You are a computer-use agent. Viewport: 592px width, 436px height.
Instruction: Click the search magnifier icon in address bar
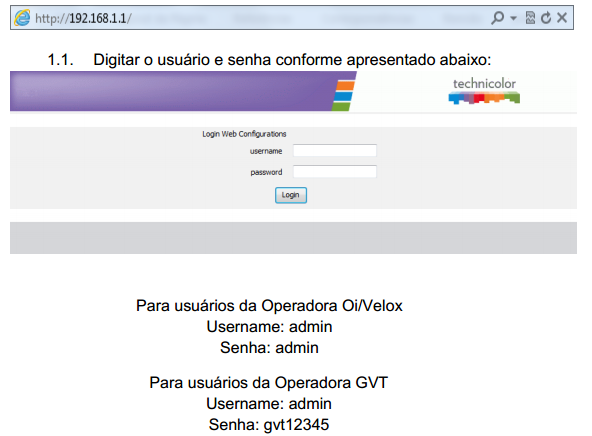point(497,17)
